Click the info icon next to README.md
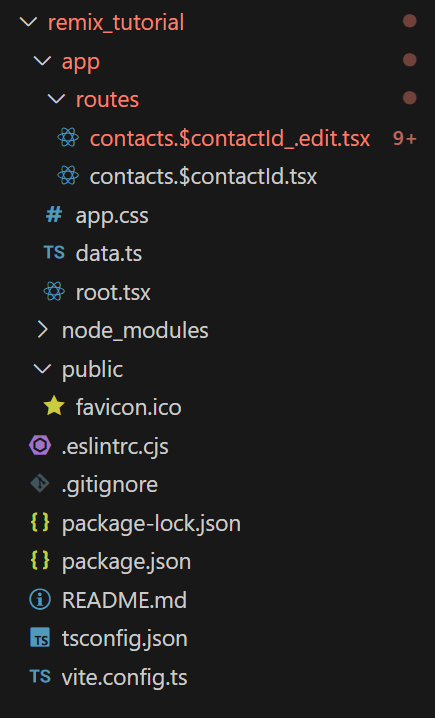Screen dimensions: 435x718 (40, 599)
